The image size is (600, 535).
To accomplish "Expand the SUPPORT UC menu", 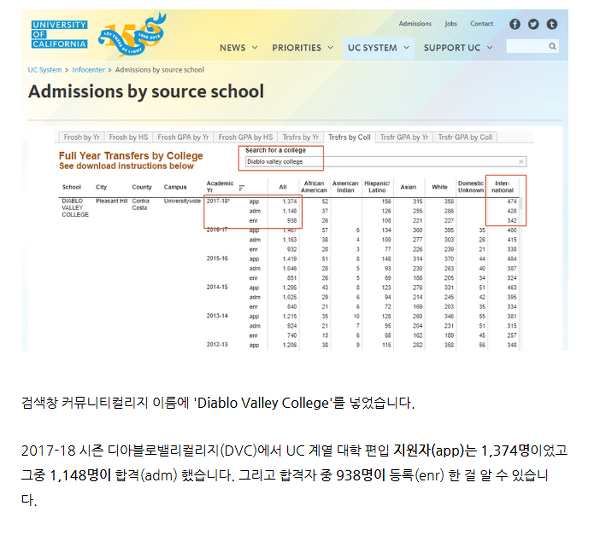I will (x=458, y=48).
